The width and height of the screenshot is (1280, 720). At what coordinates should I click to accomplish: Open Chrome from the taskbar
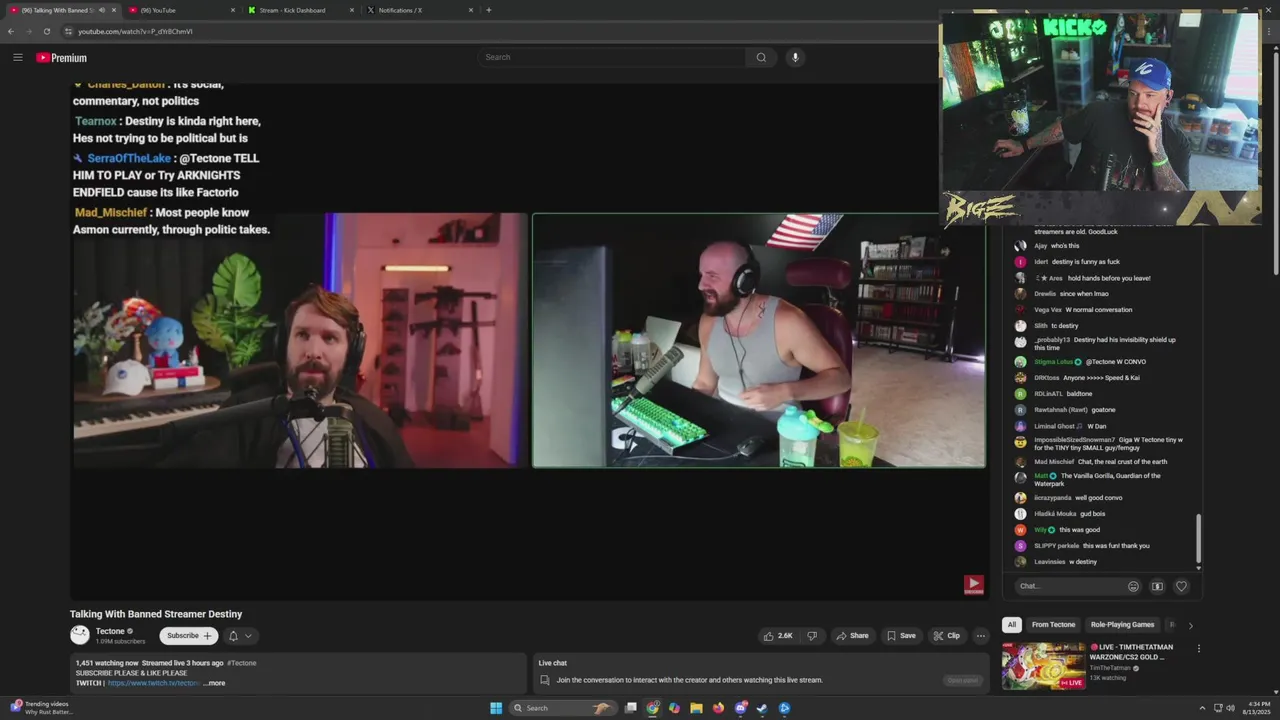[x=653, y=708]
